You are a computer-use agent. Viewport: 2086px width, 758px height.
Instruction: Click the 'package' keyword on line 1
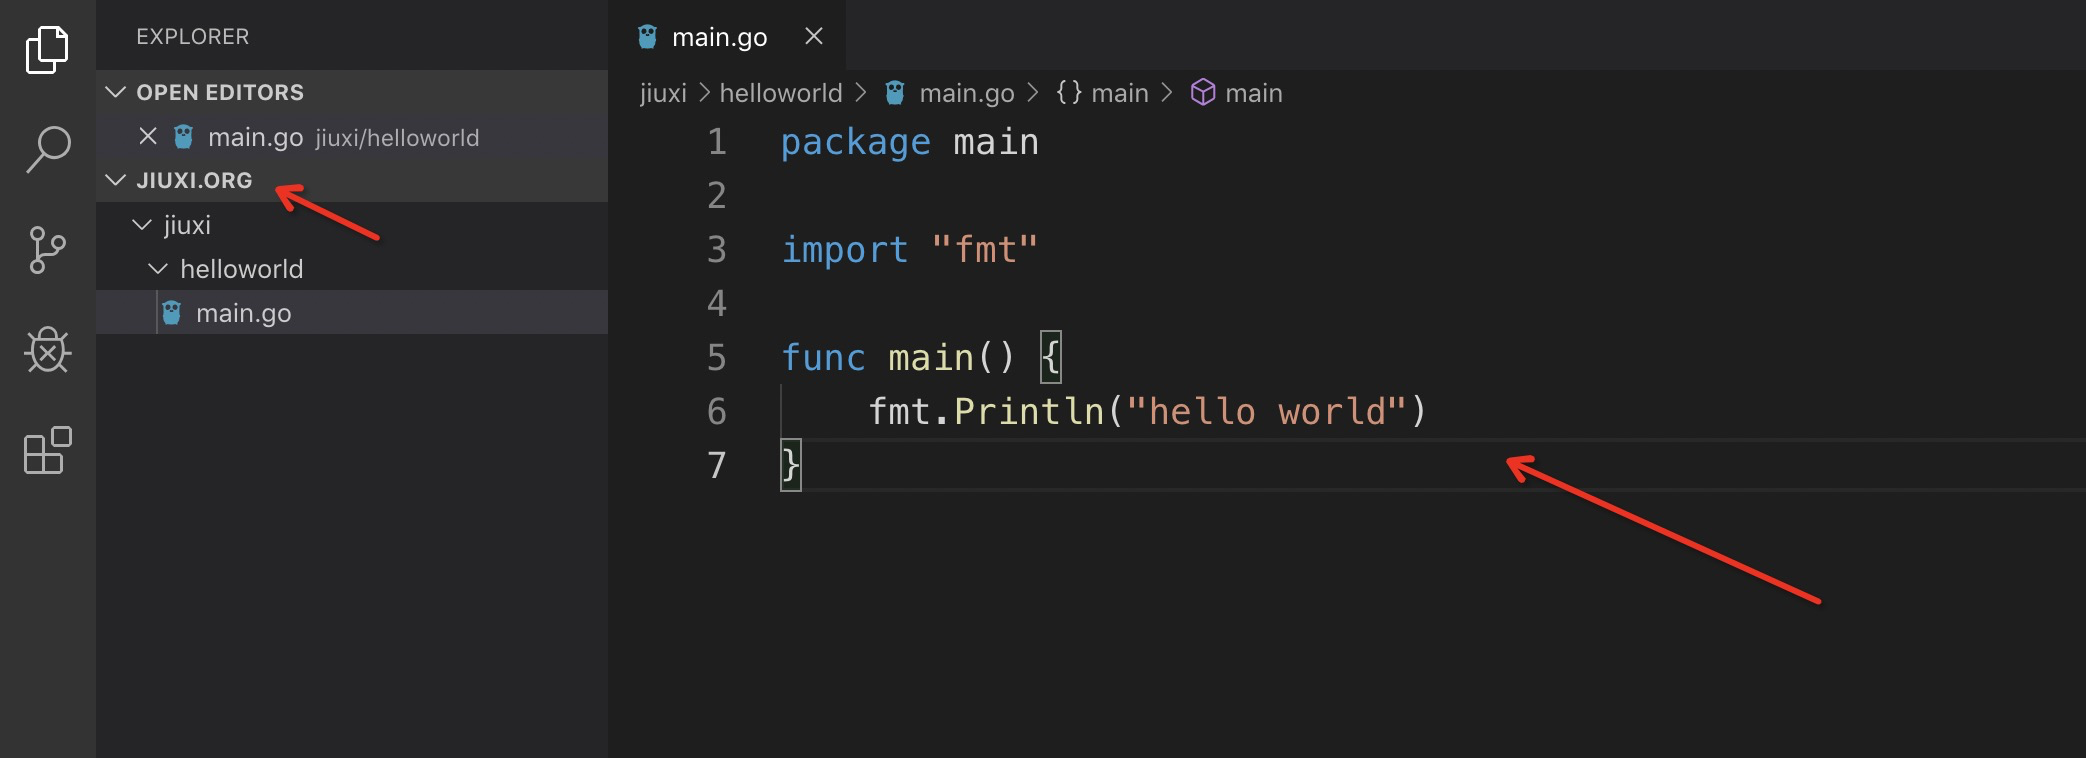[x=856, y=143]
